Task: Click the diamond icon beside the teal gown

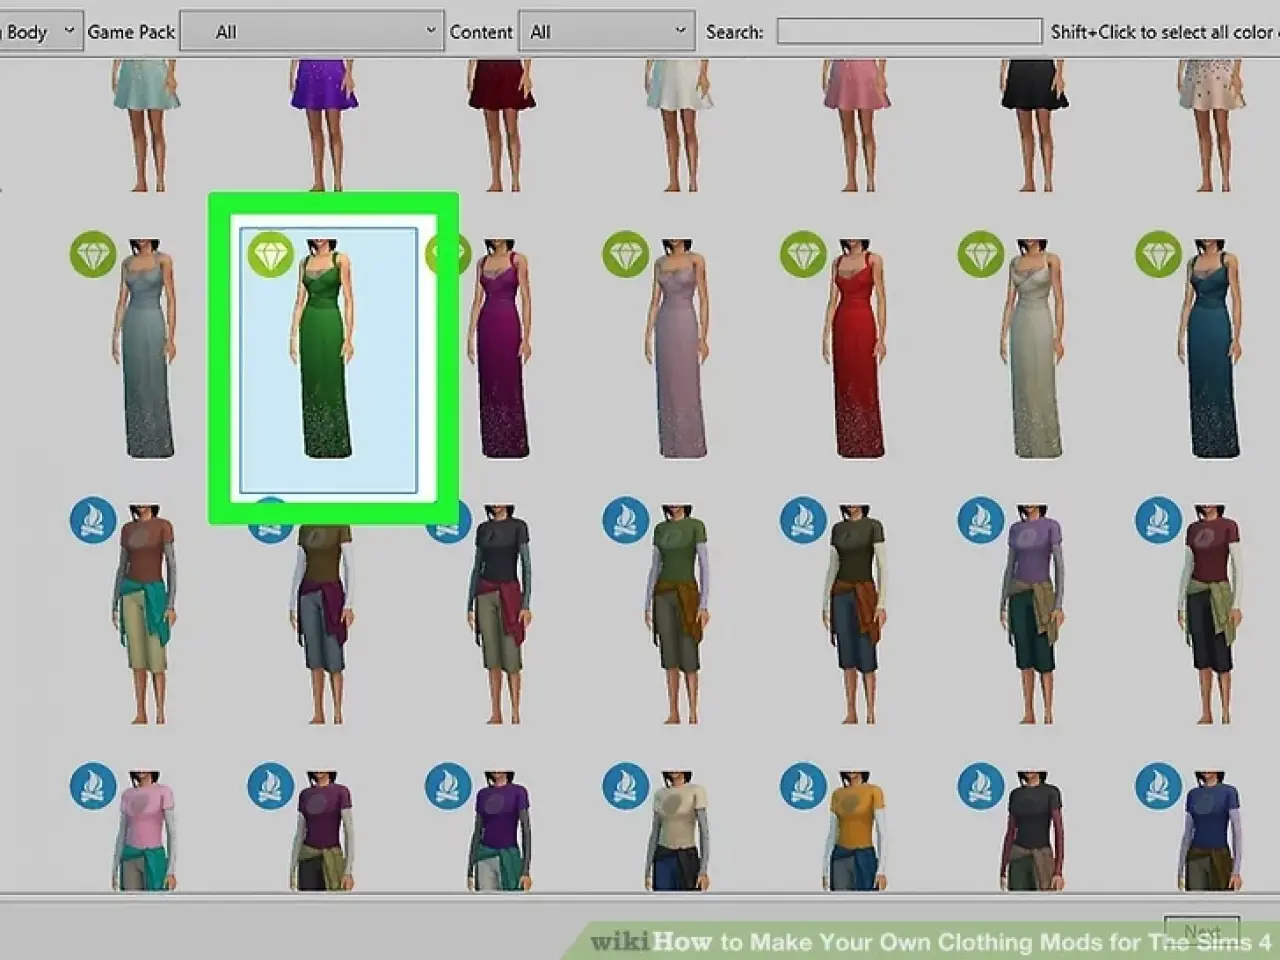Action: (1158, 255)
